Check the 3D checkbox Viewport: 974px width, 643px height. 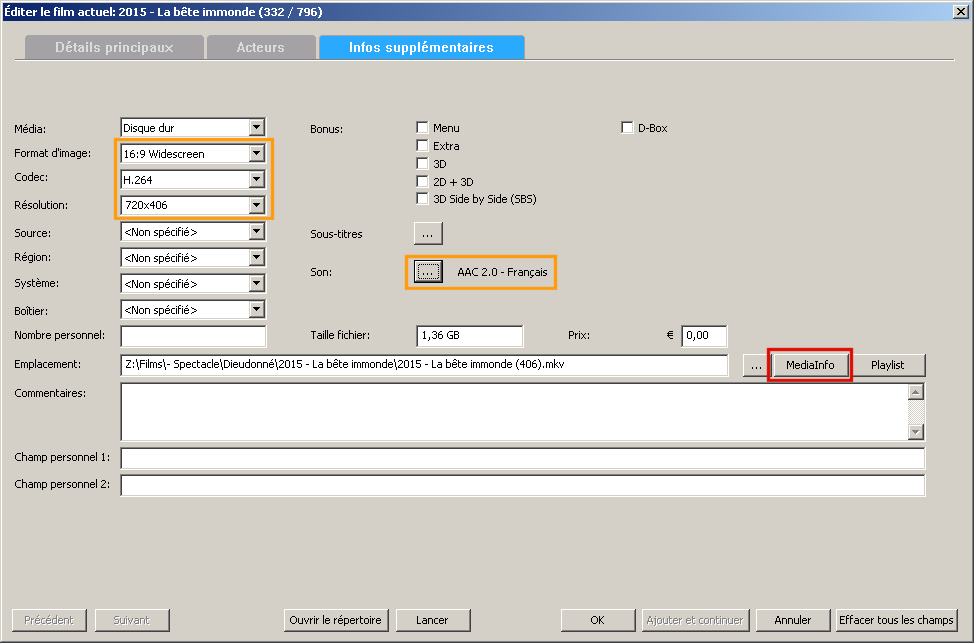click(x=422, y=163)
